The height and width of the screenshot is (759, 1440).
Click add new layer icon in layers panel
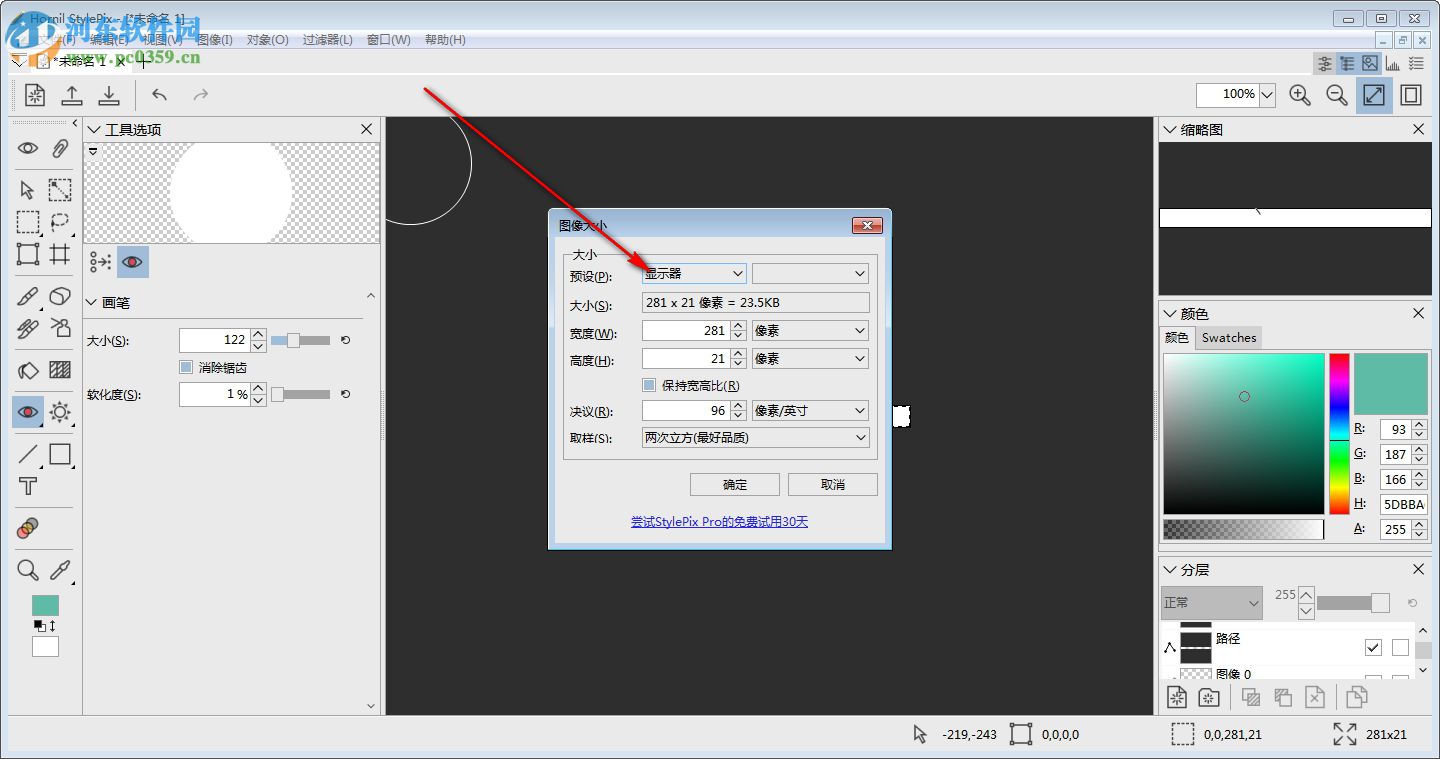(x=1177, y=697)
